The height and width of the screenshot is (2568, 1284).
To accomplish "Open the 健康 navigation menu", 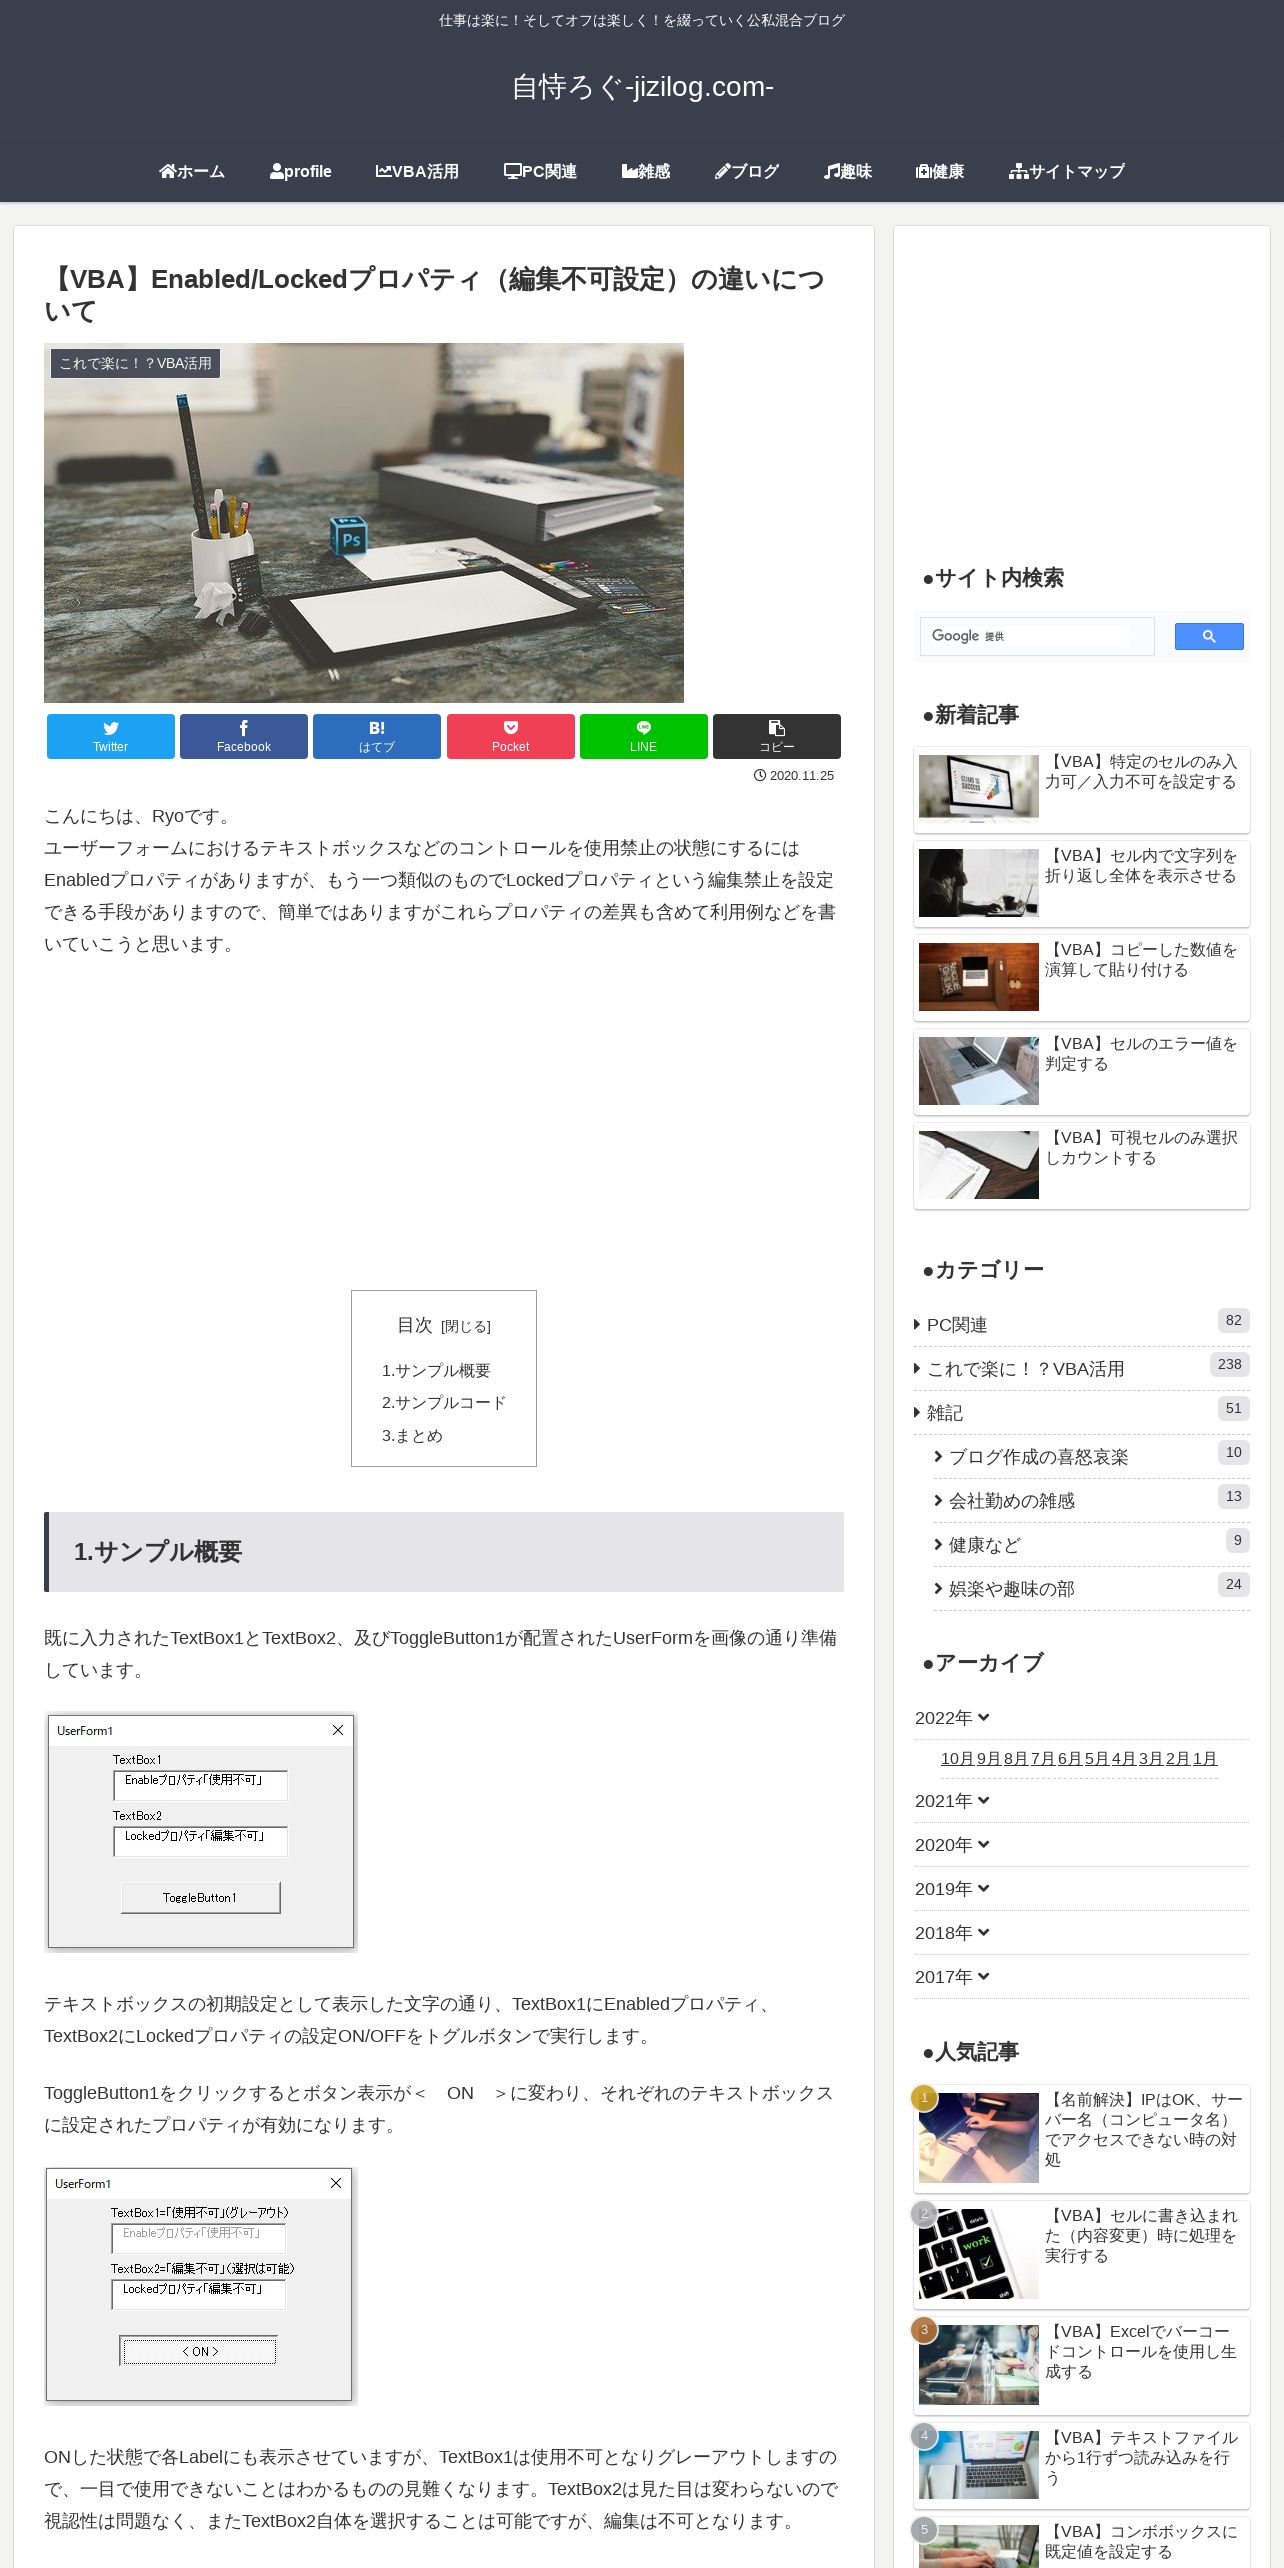I will coord(940,171).
